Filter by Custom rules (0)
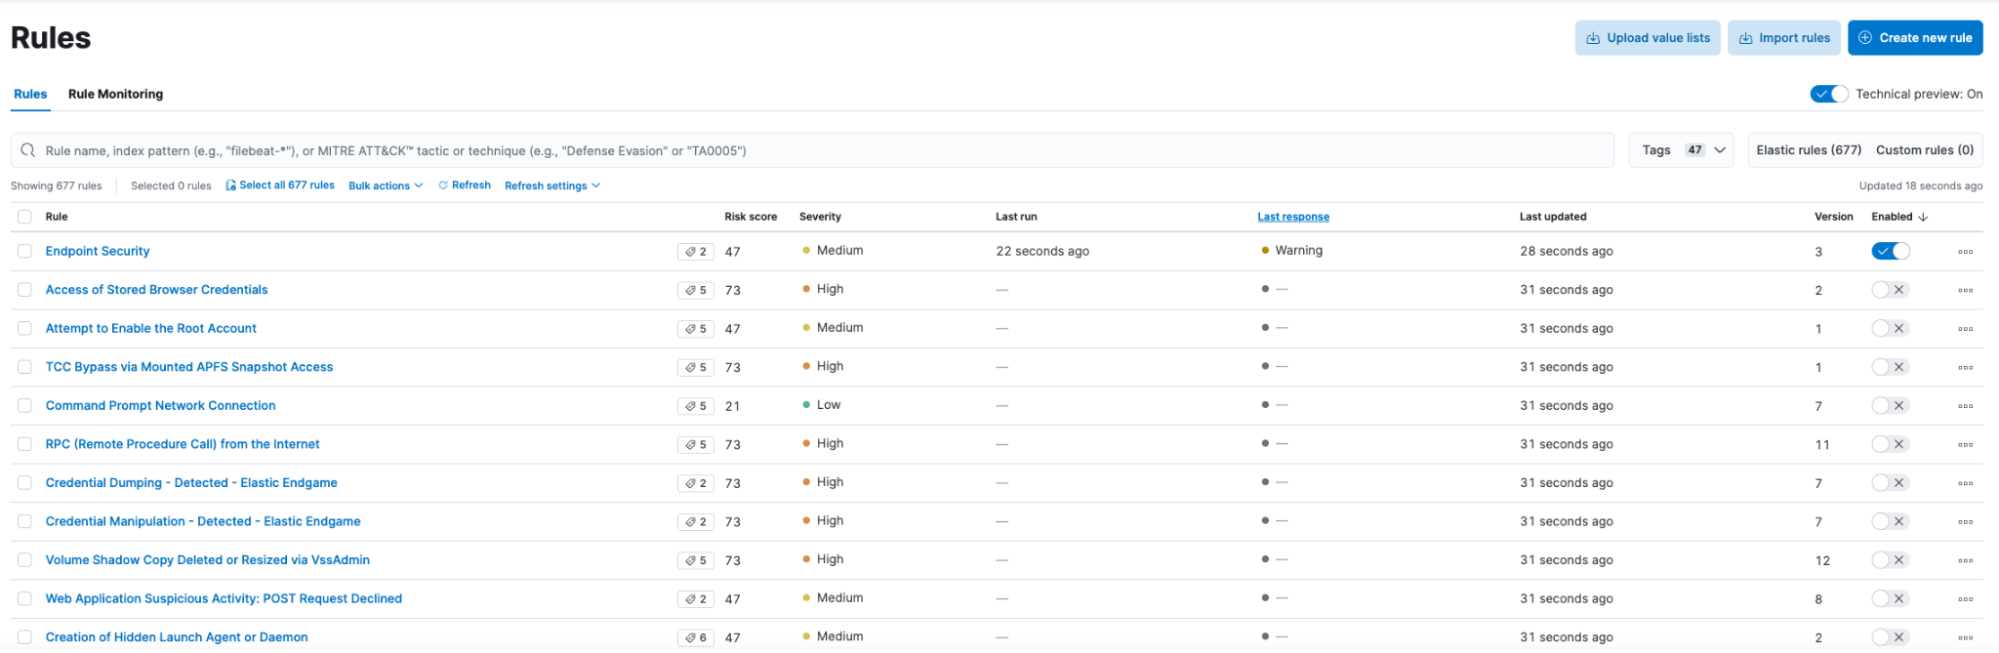 [1925, 150]
